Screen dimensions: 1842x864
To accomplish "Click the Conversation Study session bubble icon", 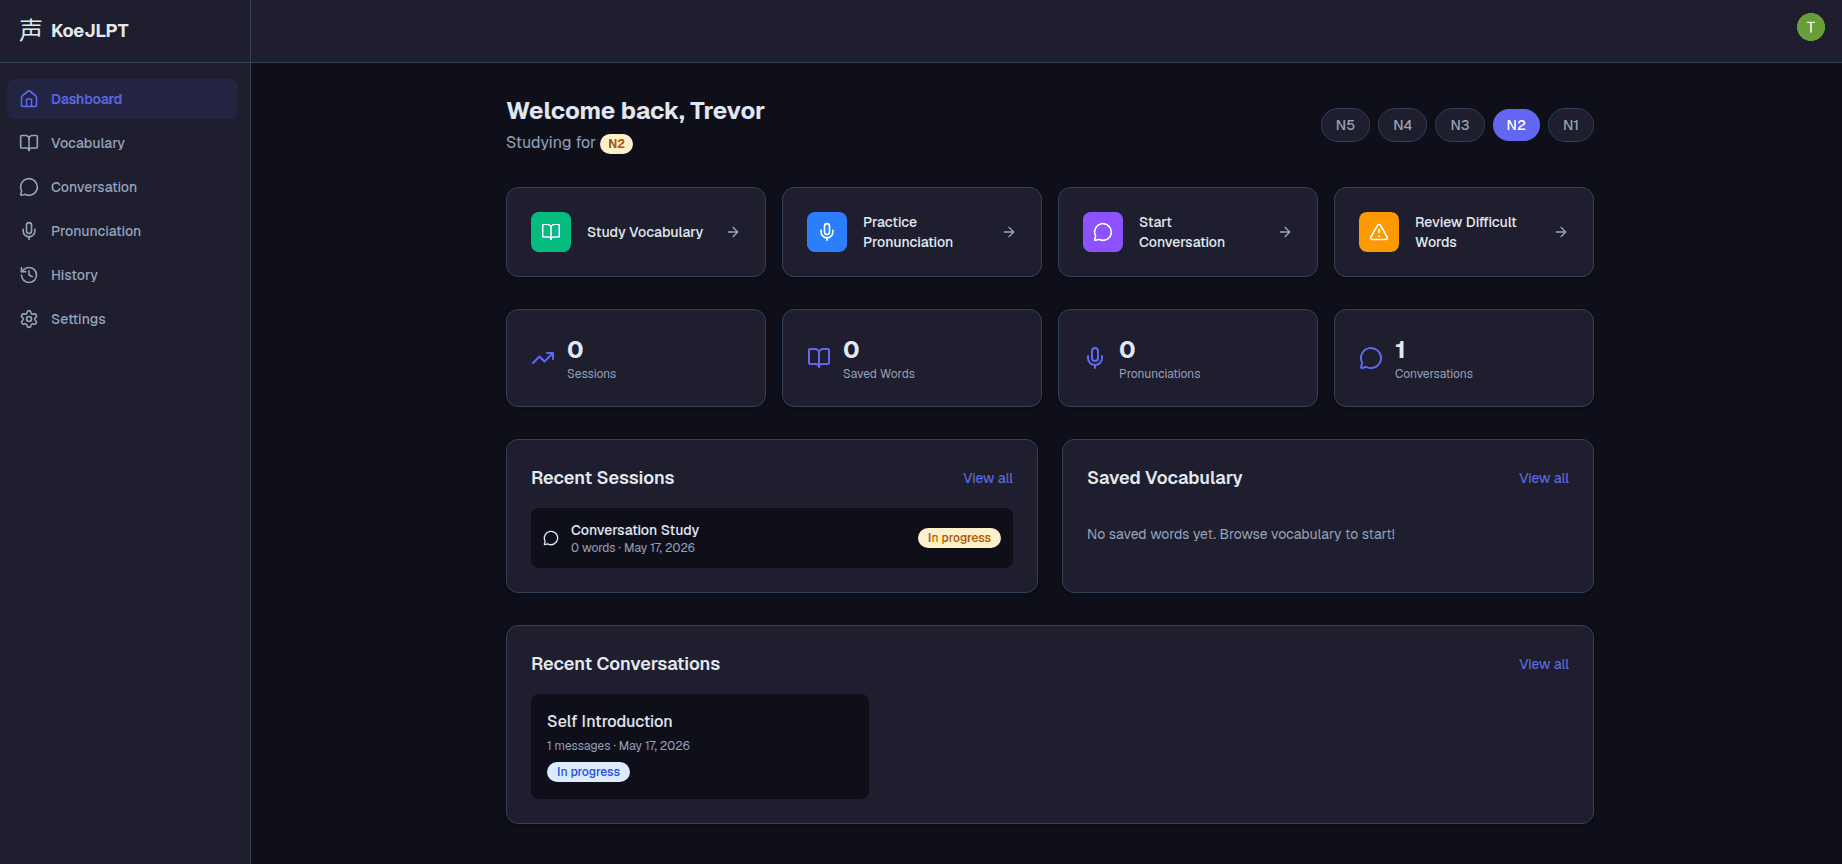I will (x=551, y=538).
